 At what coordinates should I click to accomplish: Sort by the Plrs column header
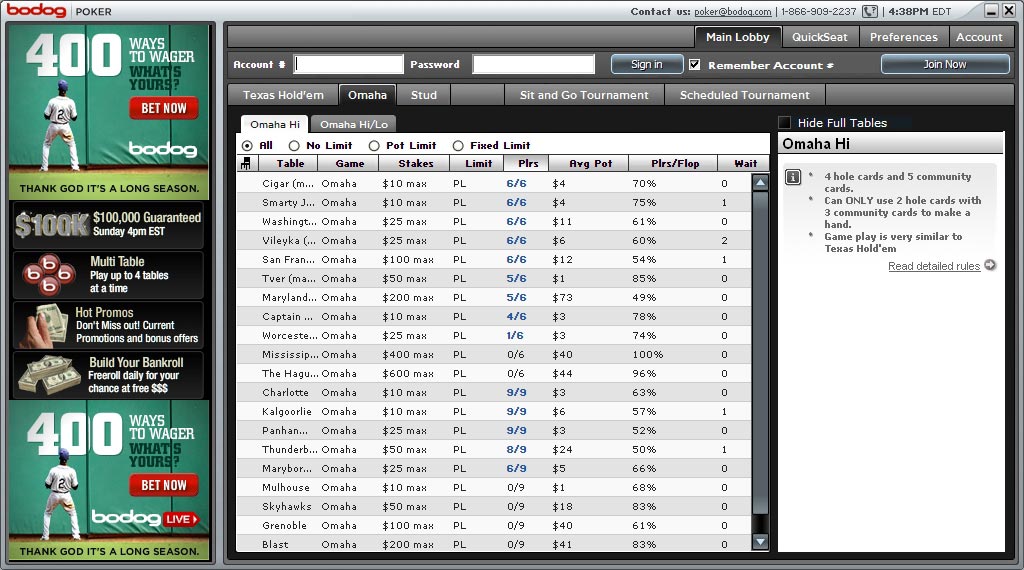528,163
